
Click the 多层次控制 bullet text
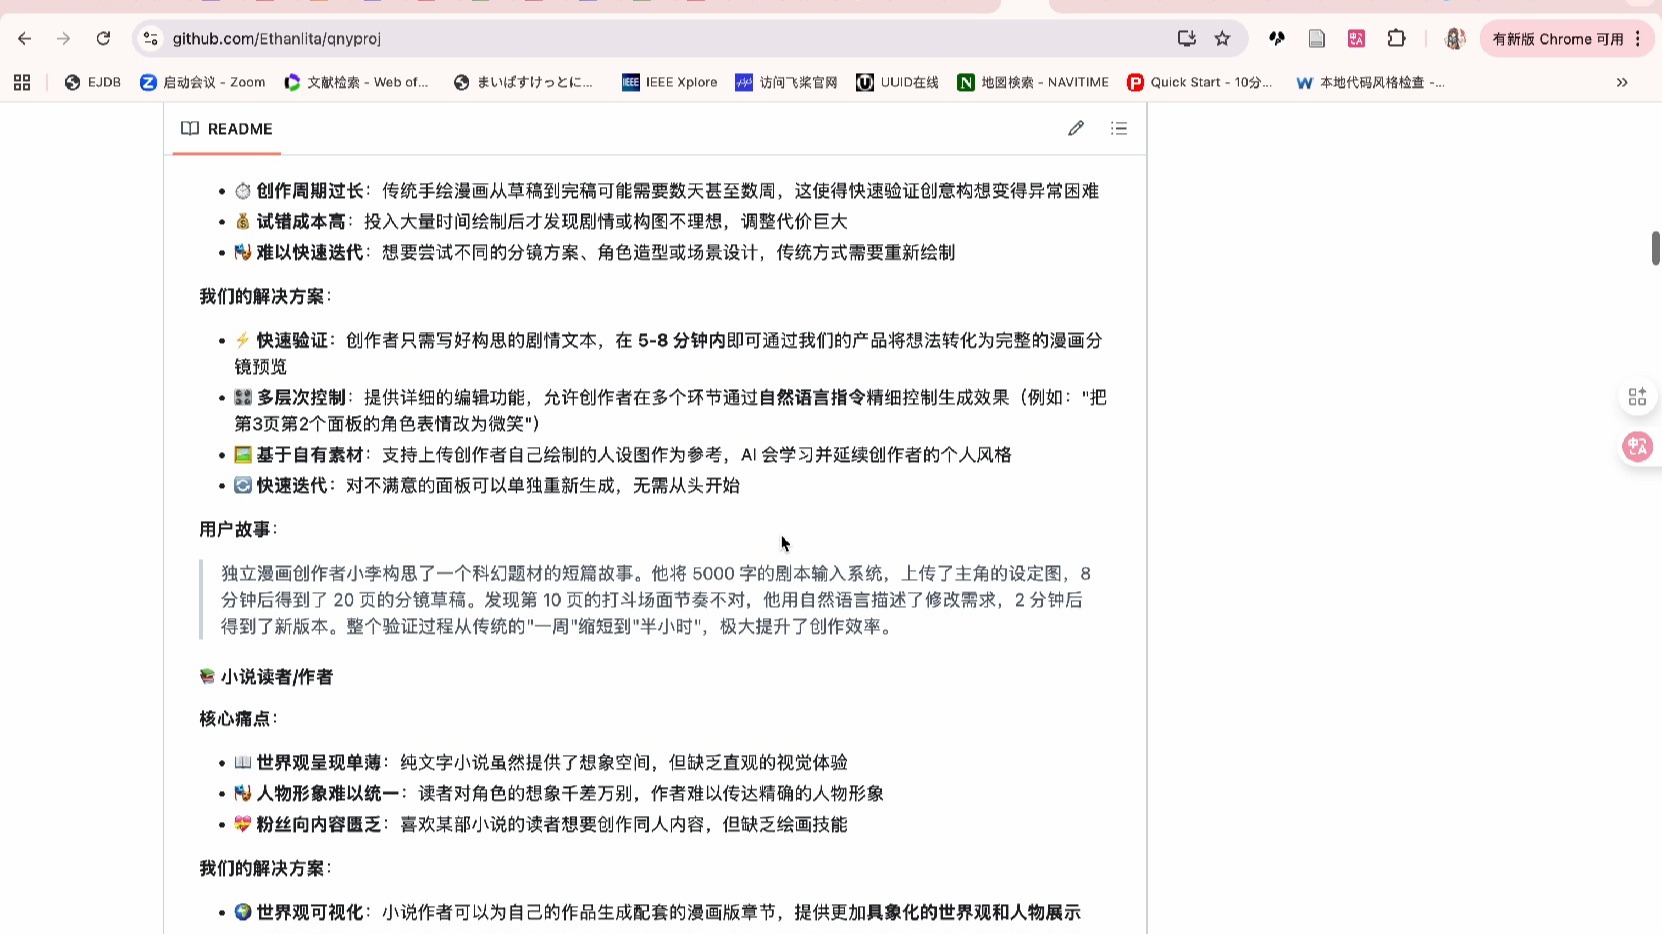670,410
